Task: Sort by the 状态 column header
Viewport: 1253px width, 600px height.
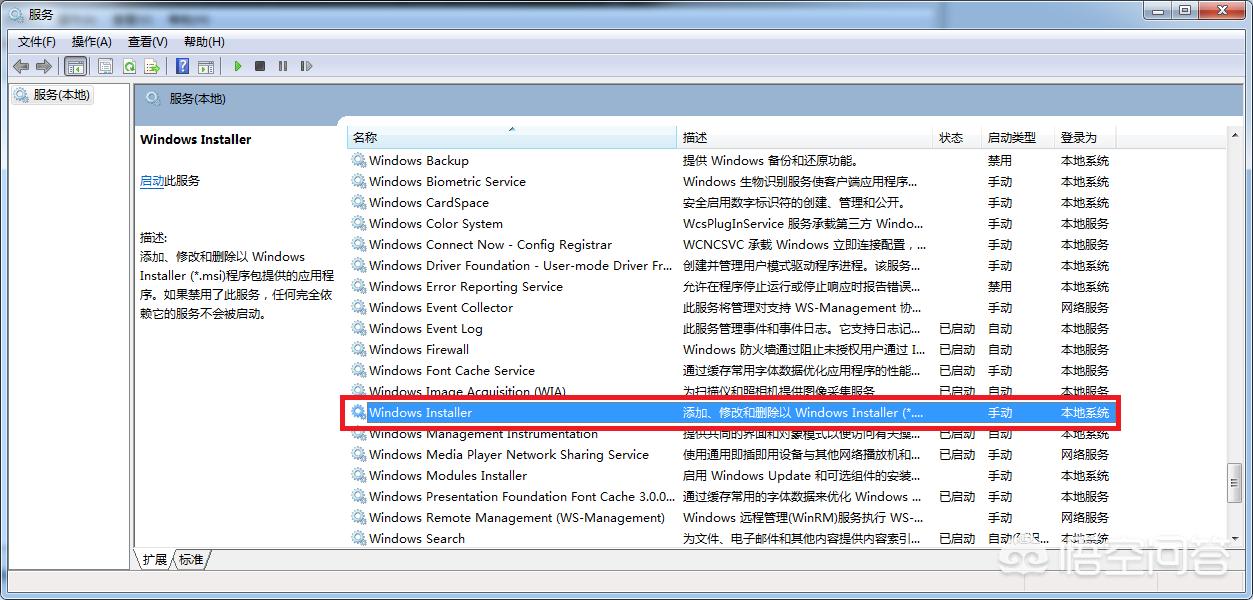Action: click(958, 137)
